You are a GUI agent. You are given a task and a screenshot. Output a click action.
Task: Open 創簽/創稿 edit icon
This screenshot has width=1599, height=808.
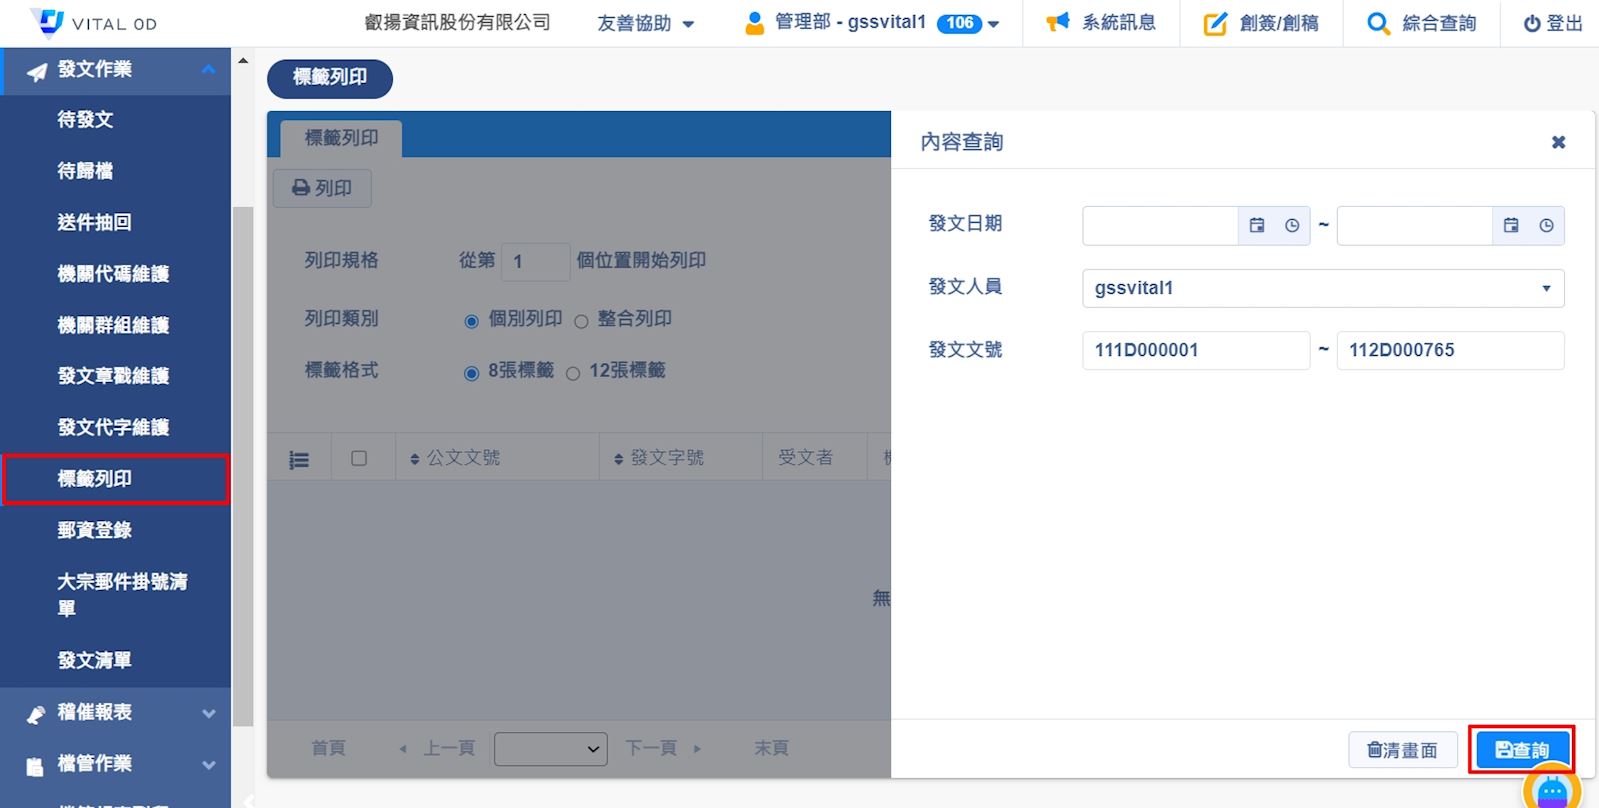tap(1214, 23)
